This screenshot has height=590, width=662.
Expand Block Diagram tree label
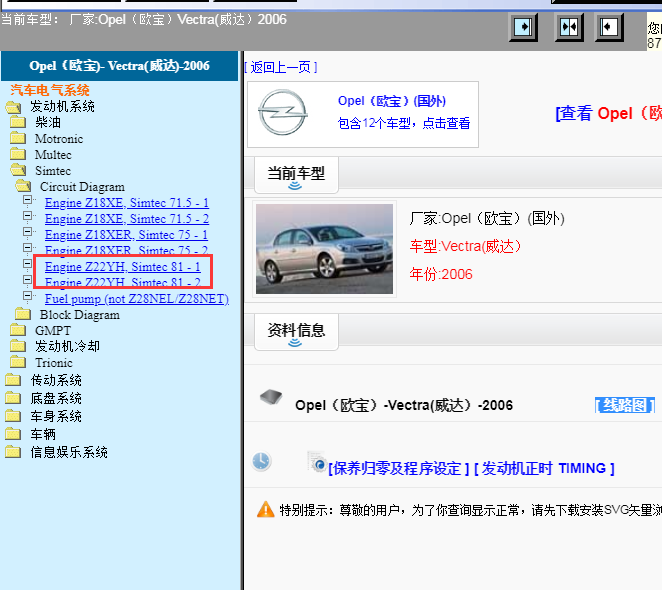[x=80, y=315]
